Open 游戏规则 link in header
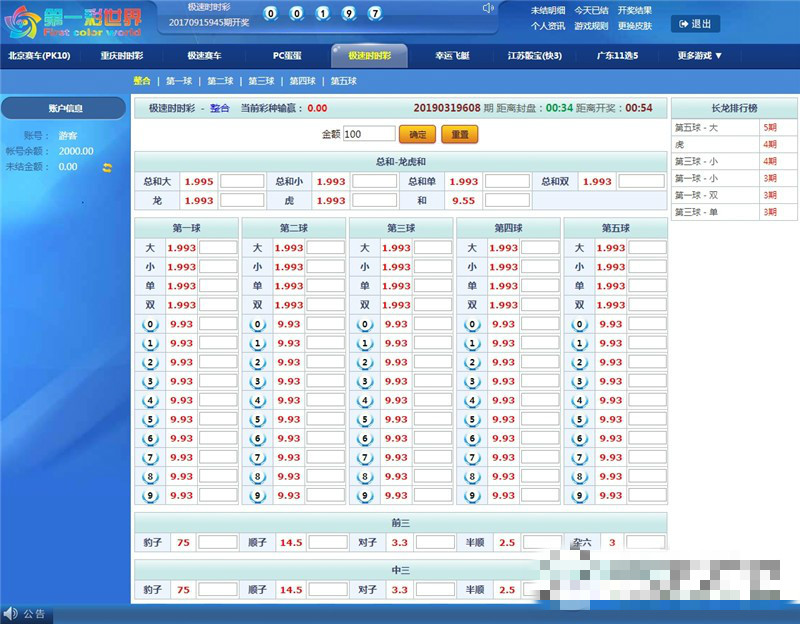This screenshot has width=800, height=624. [x=591, y=26]
